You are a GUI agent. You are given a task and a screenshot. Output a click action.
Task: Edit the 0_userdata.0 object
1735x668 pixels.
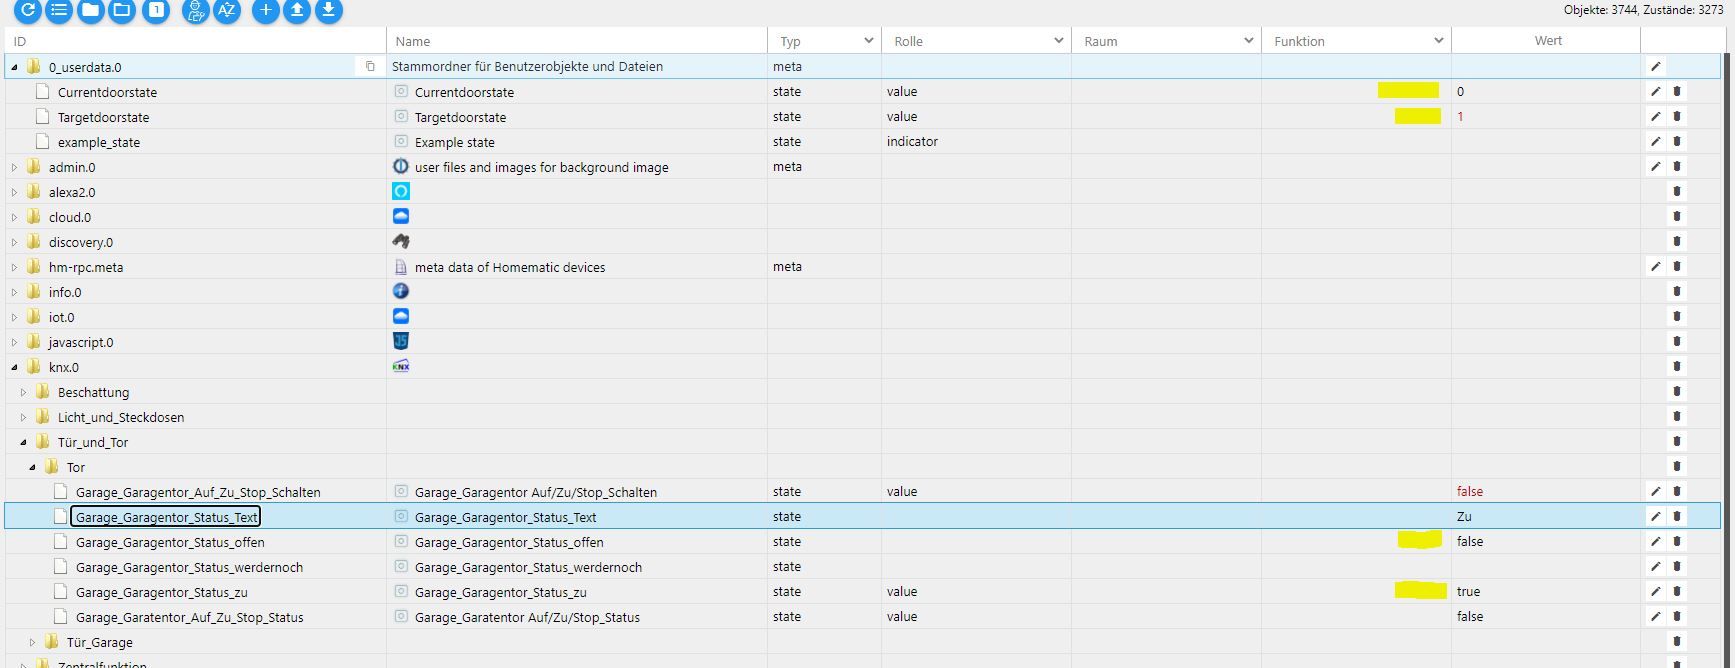pyautogui.click(x=1656, y=67)
